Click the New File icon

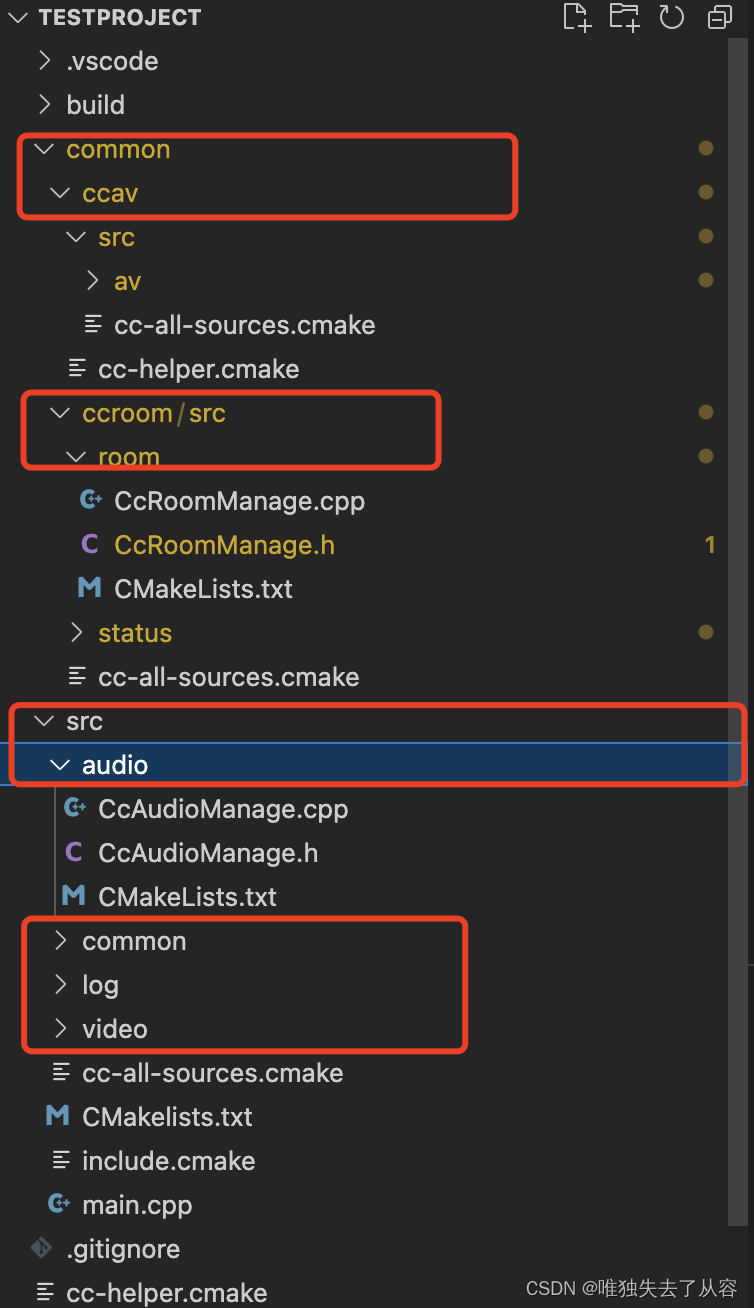[x=577, y=17]
